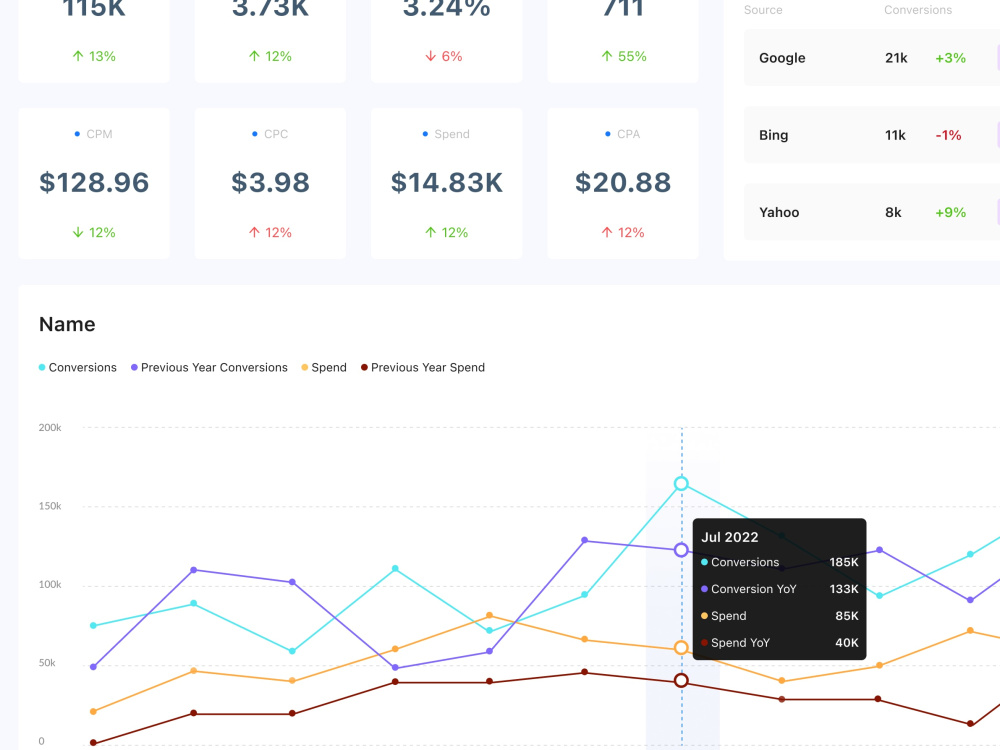
Task: Click the CPM label's blue dot
Action: click(x=77, y=134)
